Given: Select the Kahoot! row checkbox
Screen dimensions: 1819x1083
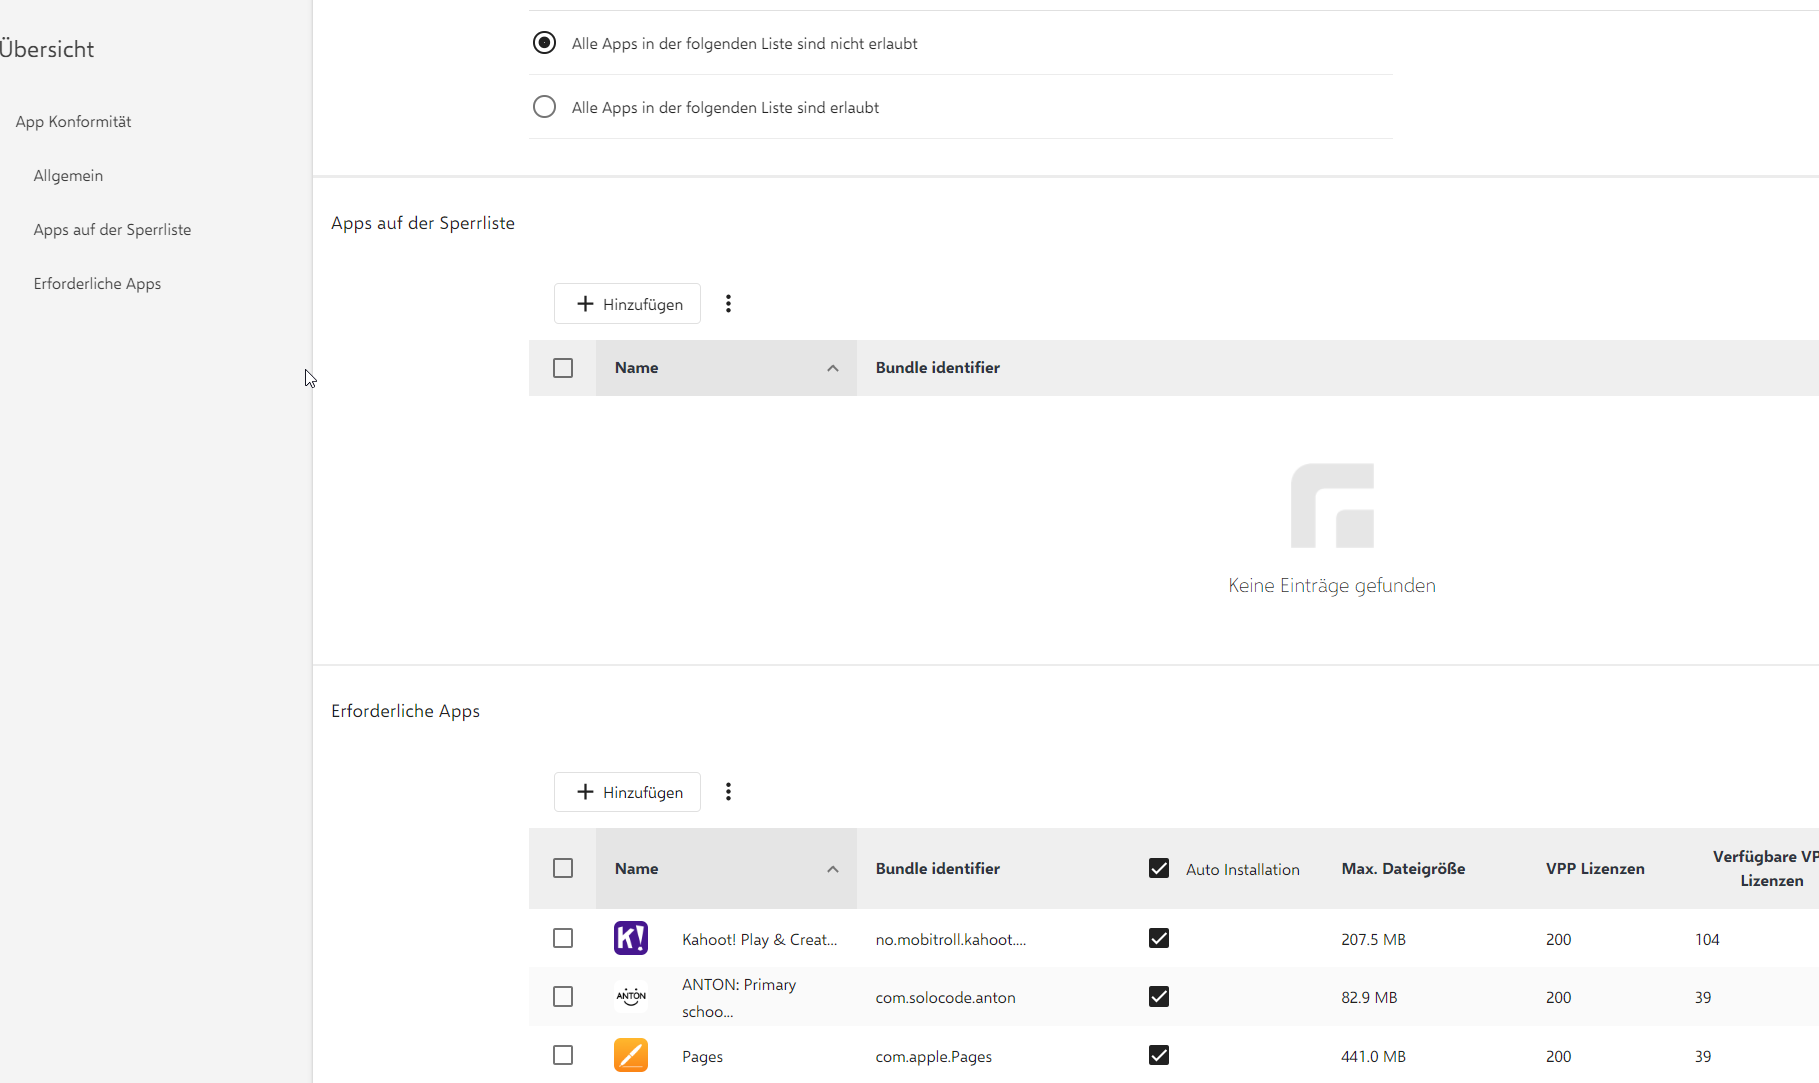Looking at the screenshot, I should [x=563, y=938].
